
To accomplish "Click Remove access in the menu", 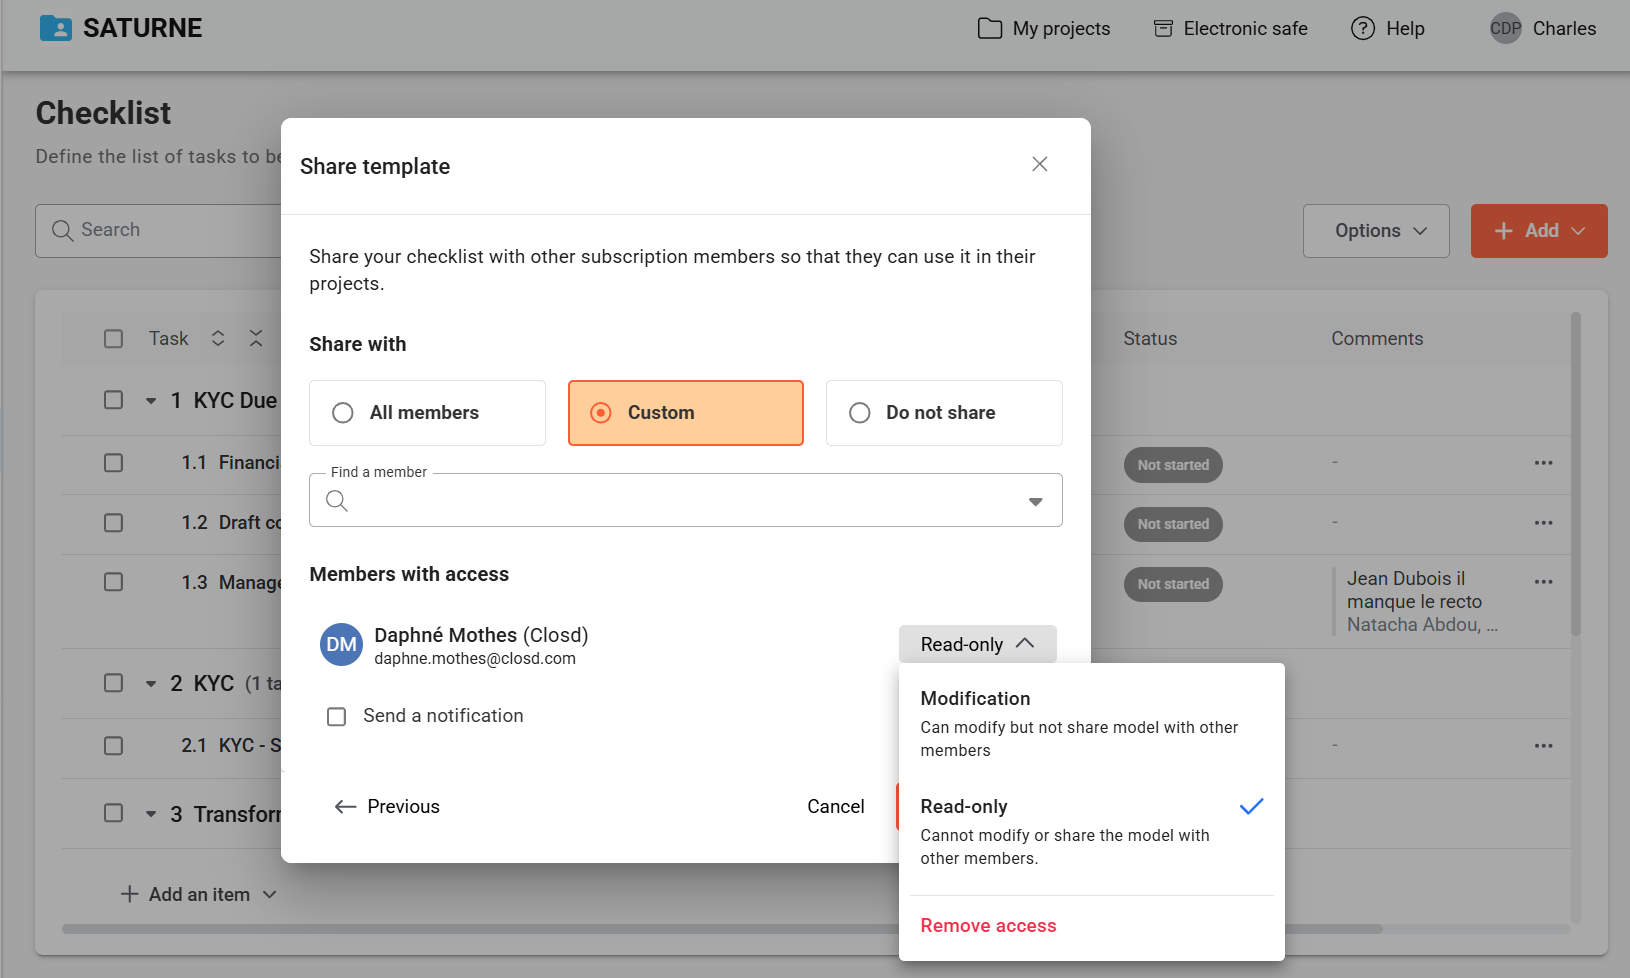I will [988, 926].
